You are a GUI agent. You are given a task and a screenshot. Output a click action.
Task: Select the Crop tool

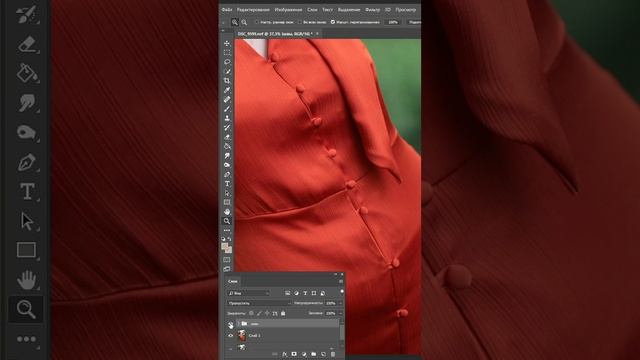tap(227, 80)
